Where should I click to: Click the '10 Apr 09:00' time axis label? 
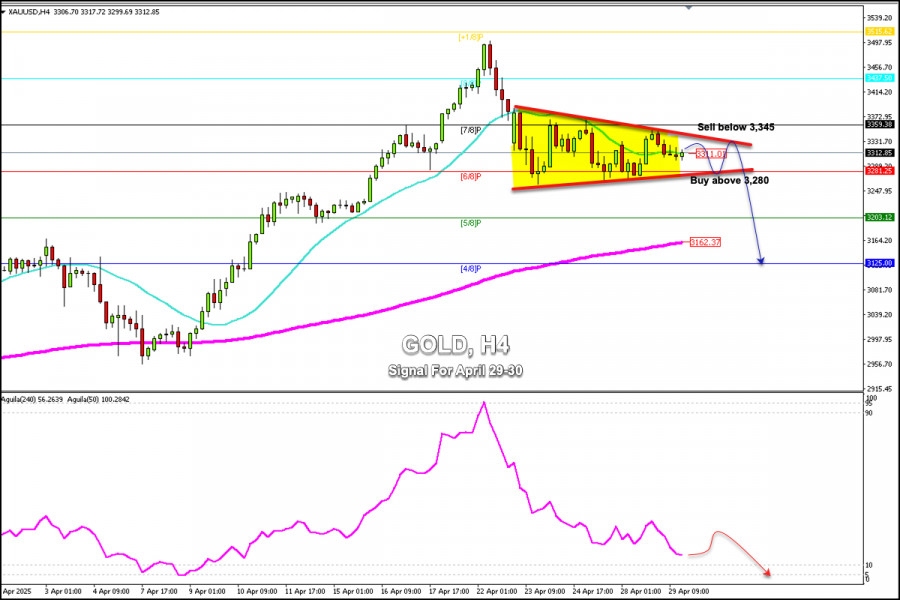point(257,591)
